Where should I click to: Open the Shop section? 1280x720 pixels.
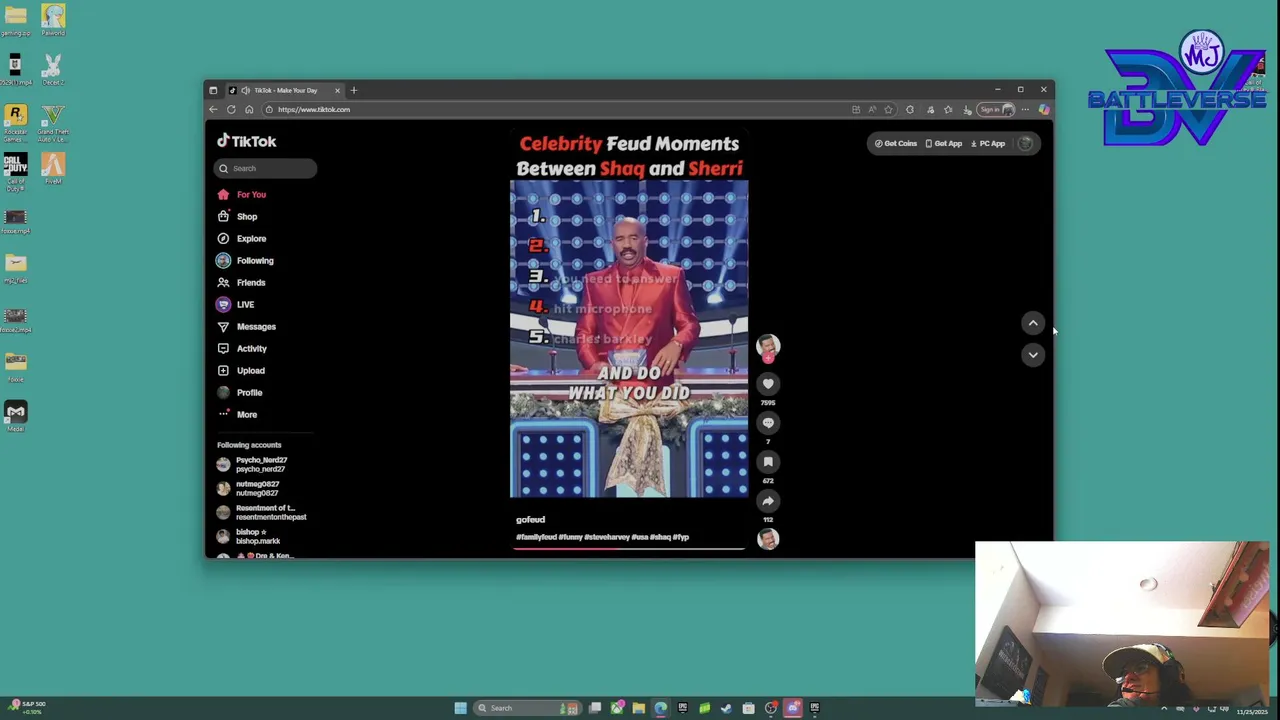point(238,217)
